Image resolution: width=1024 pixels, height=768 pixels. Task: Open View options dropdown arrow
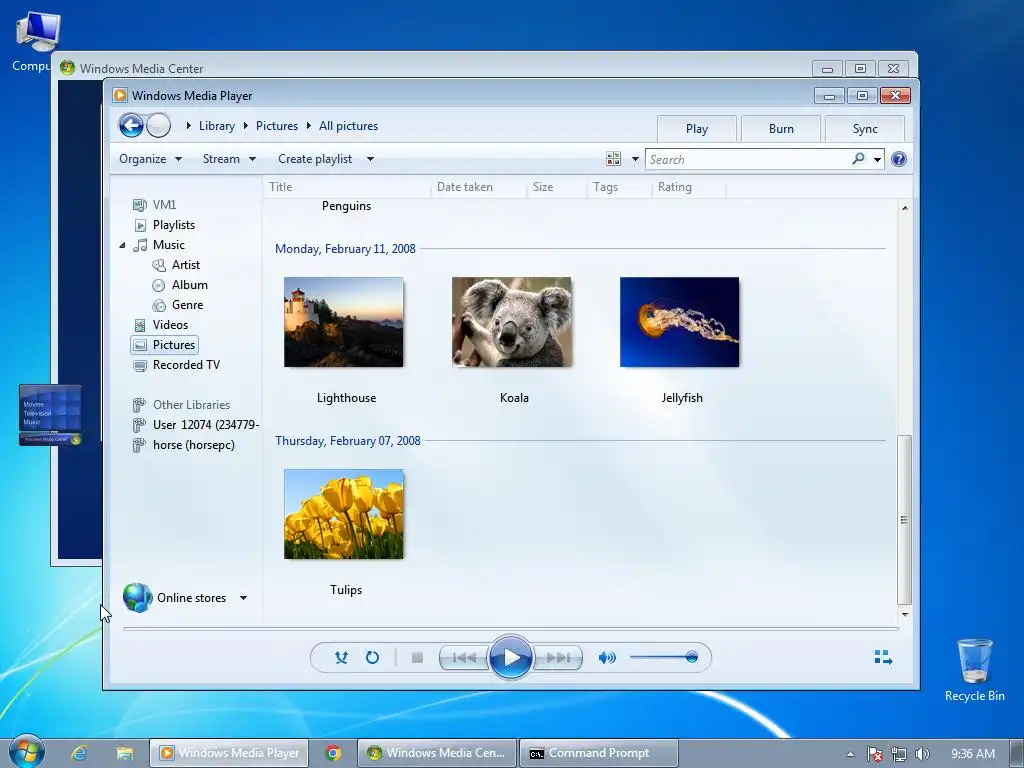(x=635, y=159)
